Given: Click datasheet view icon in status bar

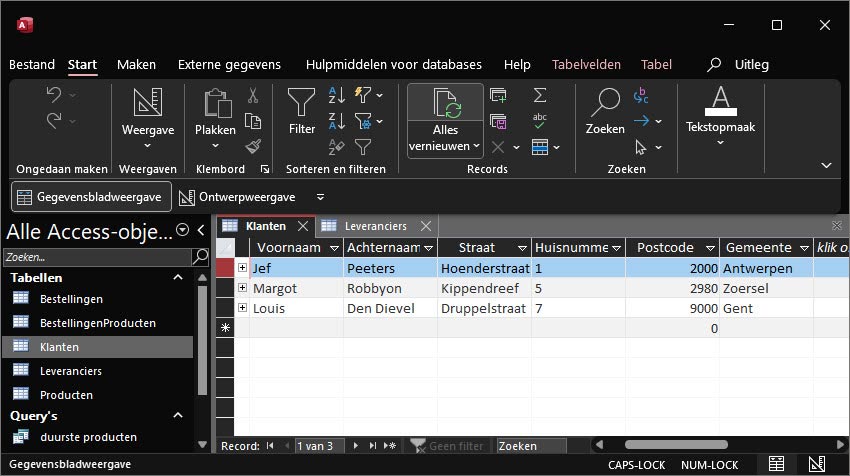Looking at the screenshot, I should click(x=776, y=464).
